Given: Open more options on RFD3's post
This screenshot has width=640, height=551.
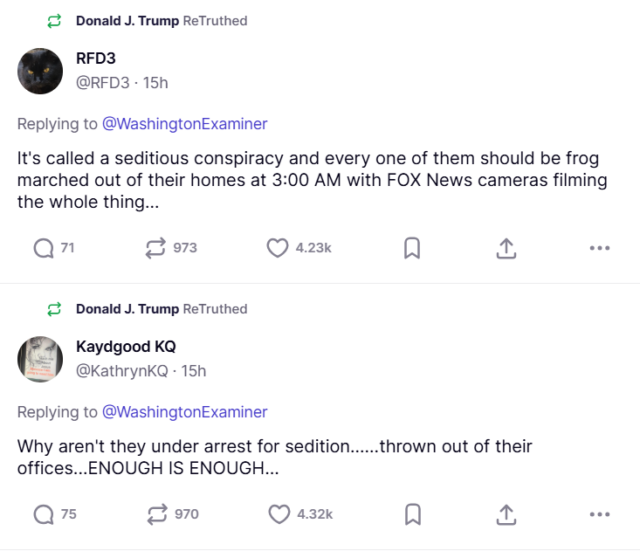Looking at the screenshot, I should pyautogui.click(x=599, y=248).
